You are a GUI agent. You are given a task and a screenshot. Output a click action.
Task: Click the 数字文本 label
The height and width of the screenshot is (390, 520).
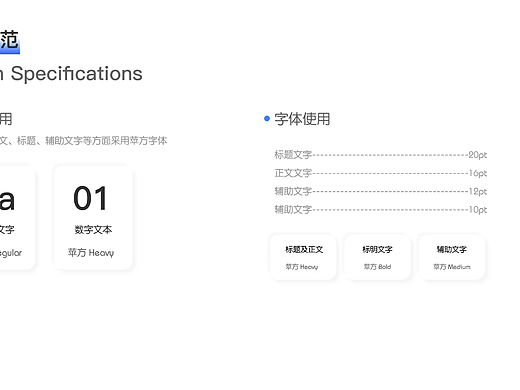93,230
